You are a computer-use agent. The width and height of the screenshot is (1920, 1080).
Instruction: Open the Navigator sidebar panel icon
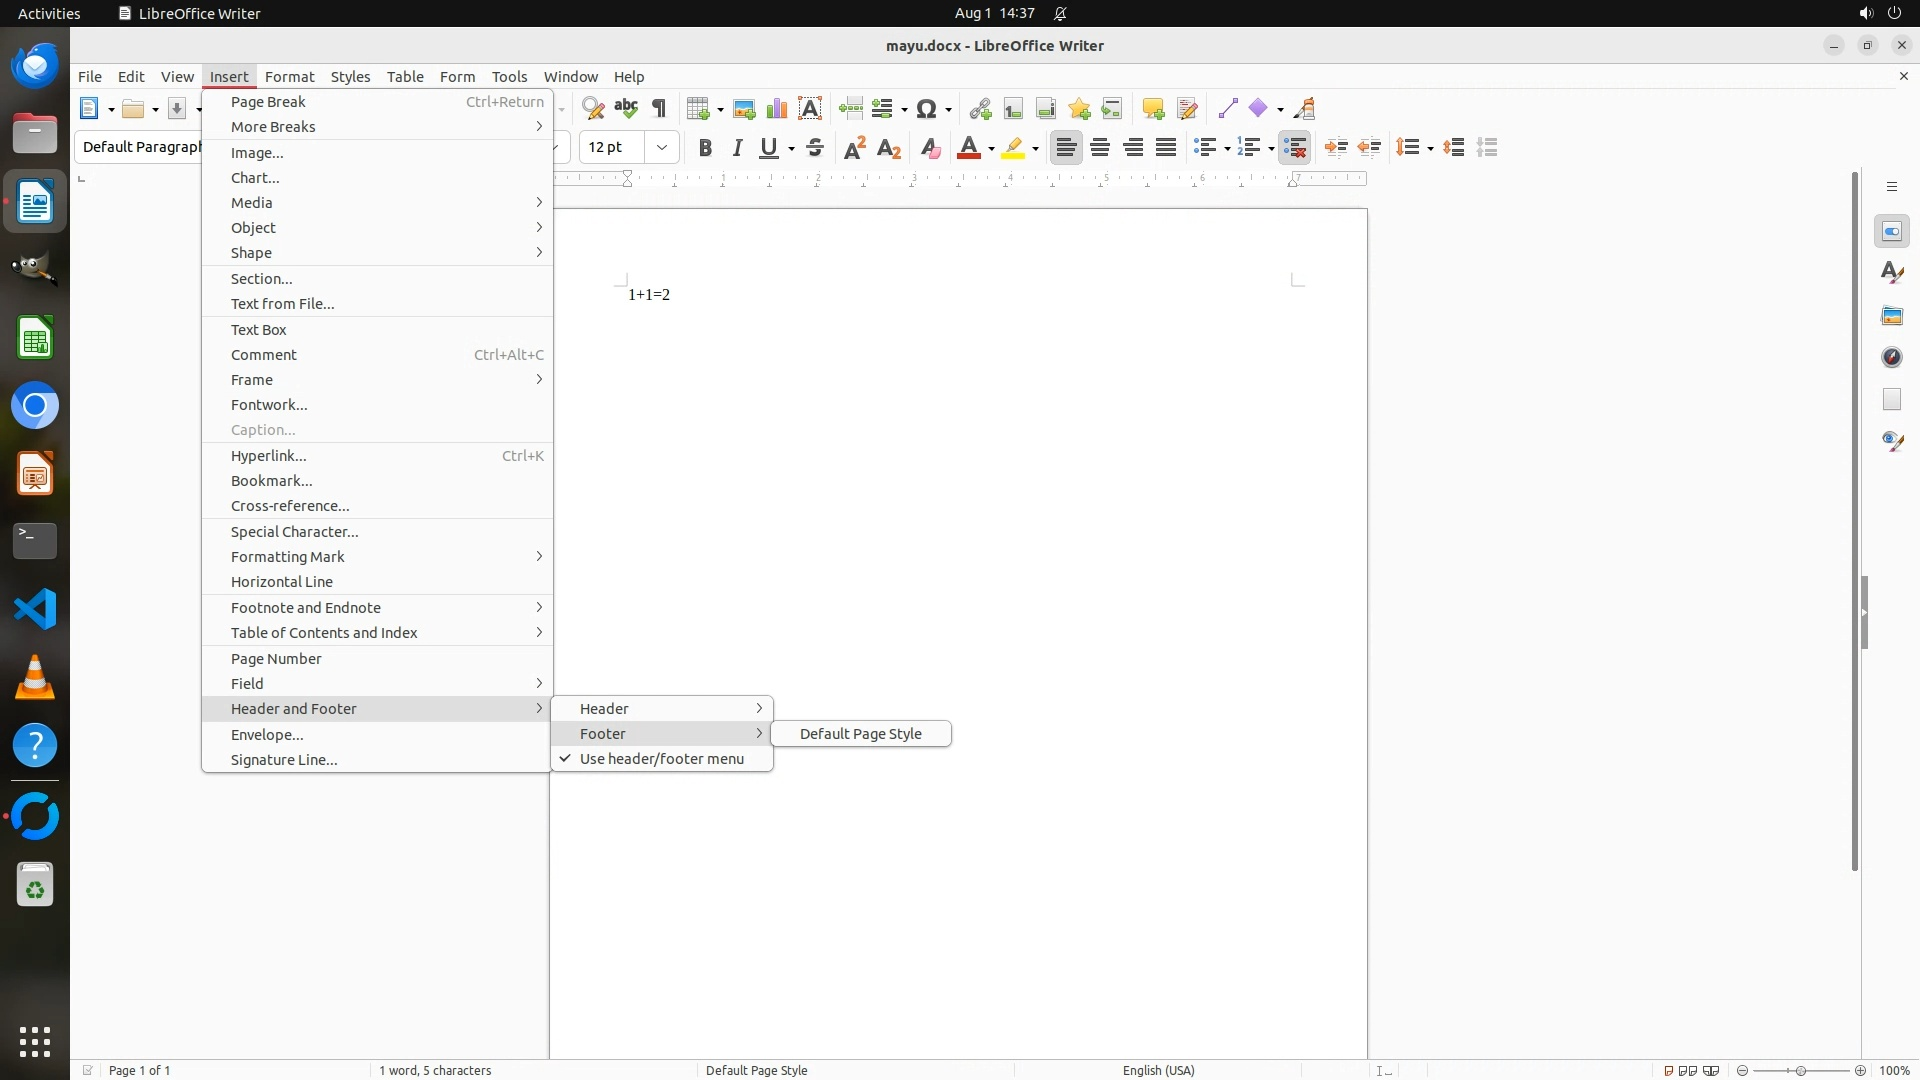click(x=1892, y=358)
